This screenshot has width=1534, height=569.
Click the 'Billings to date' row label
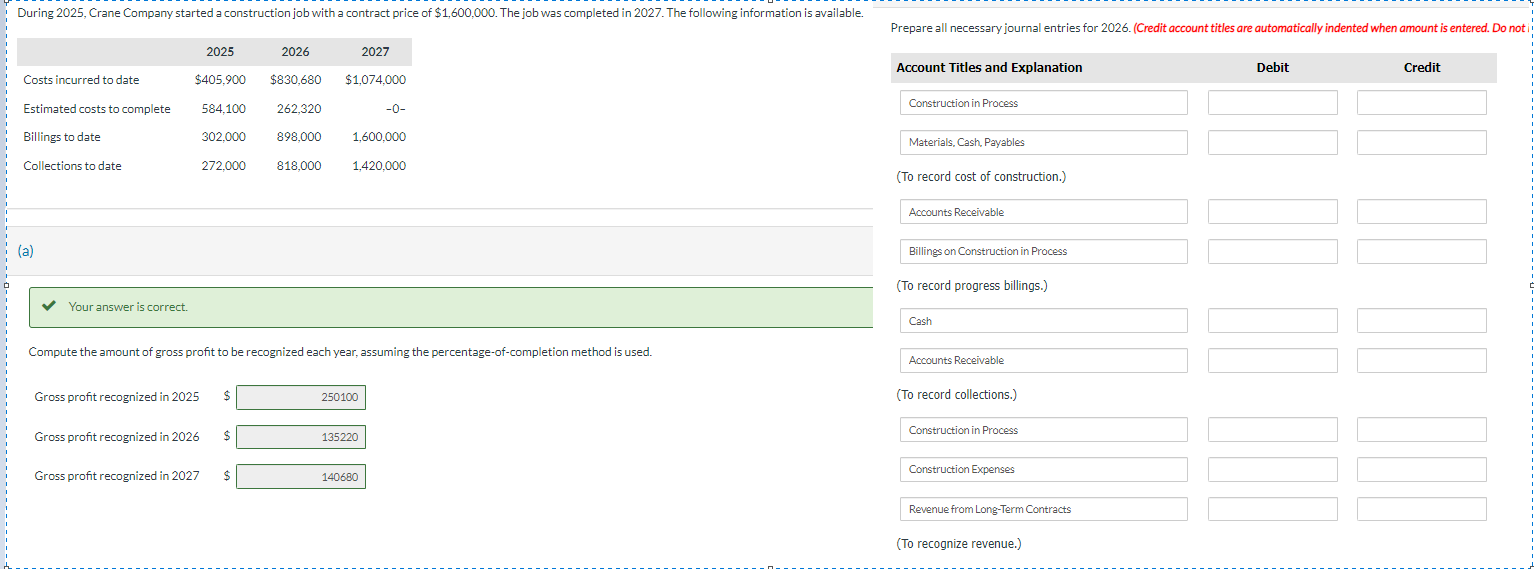(x=62, y=137)
